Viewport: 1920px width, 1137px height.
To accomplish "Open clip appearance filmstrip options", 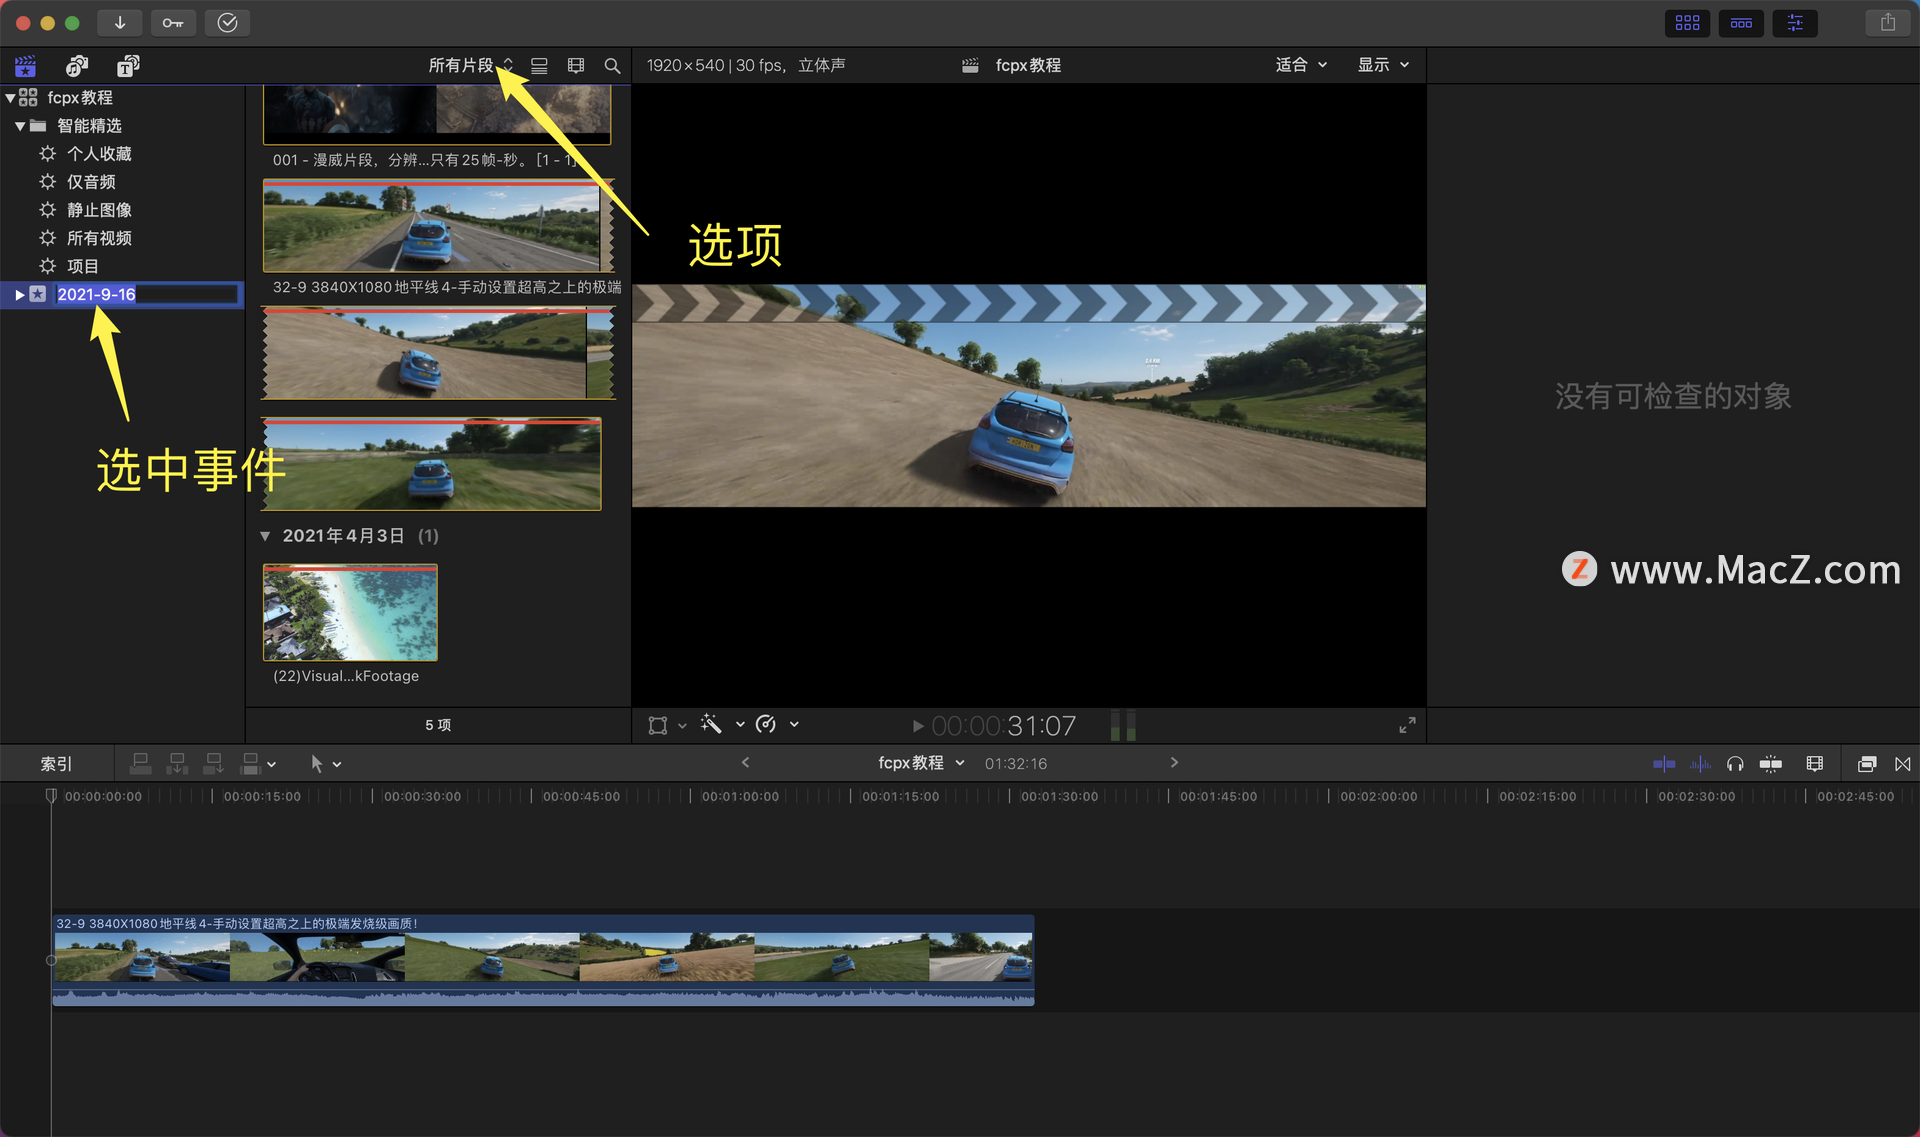I will click(x=576, y=66).
